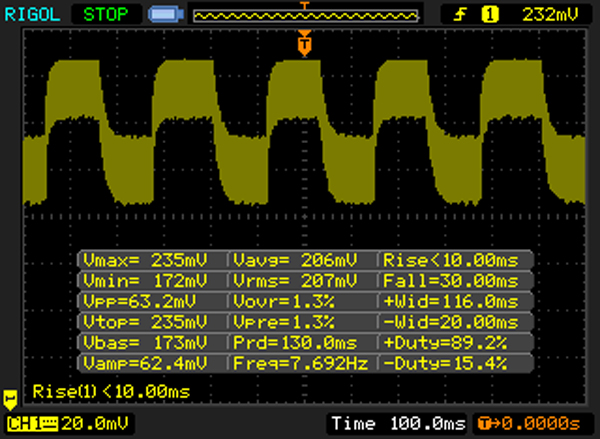The image size is (600, 439).
Task: Click the +Wid=116.0ms measurement
Action: click(451, 302)
